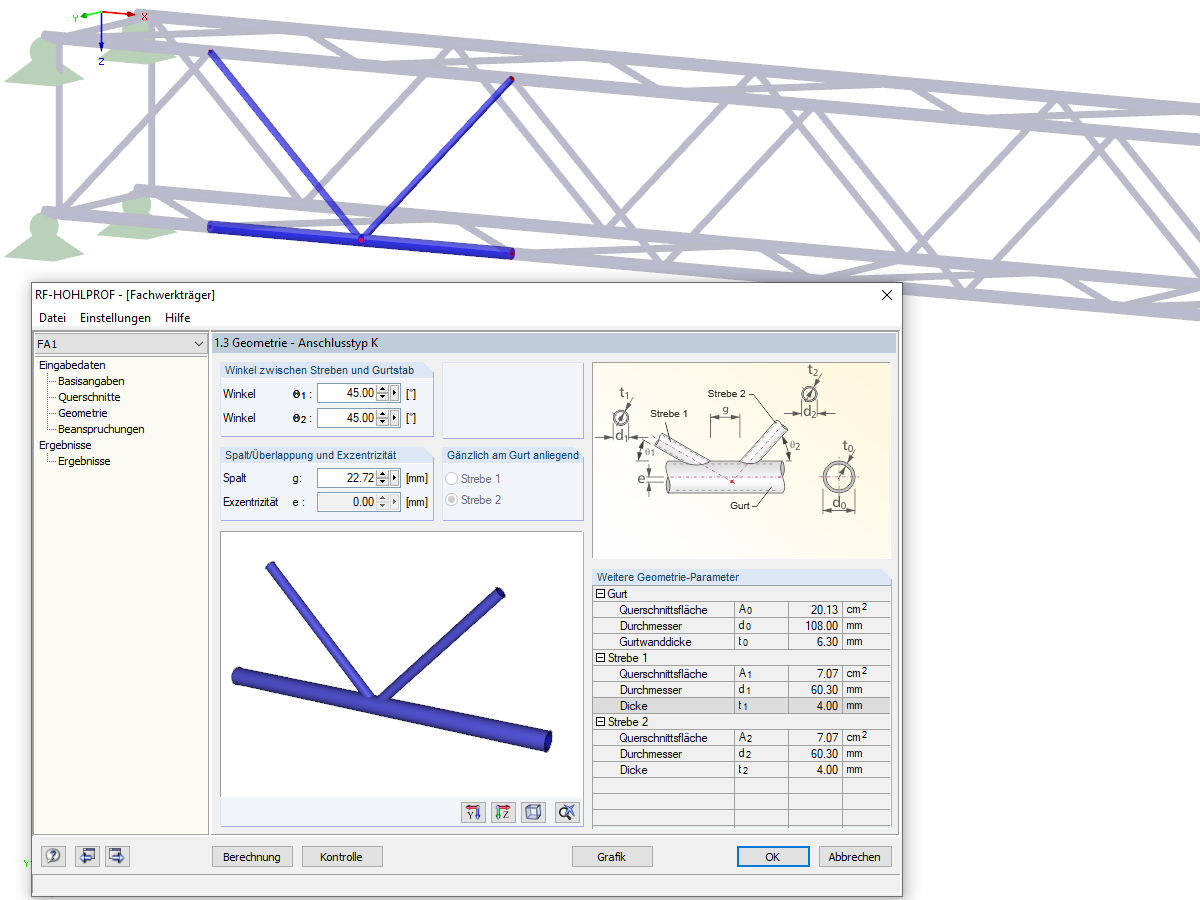
Task: Open the Datei menu
Action: tap(52, 318)
